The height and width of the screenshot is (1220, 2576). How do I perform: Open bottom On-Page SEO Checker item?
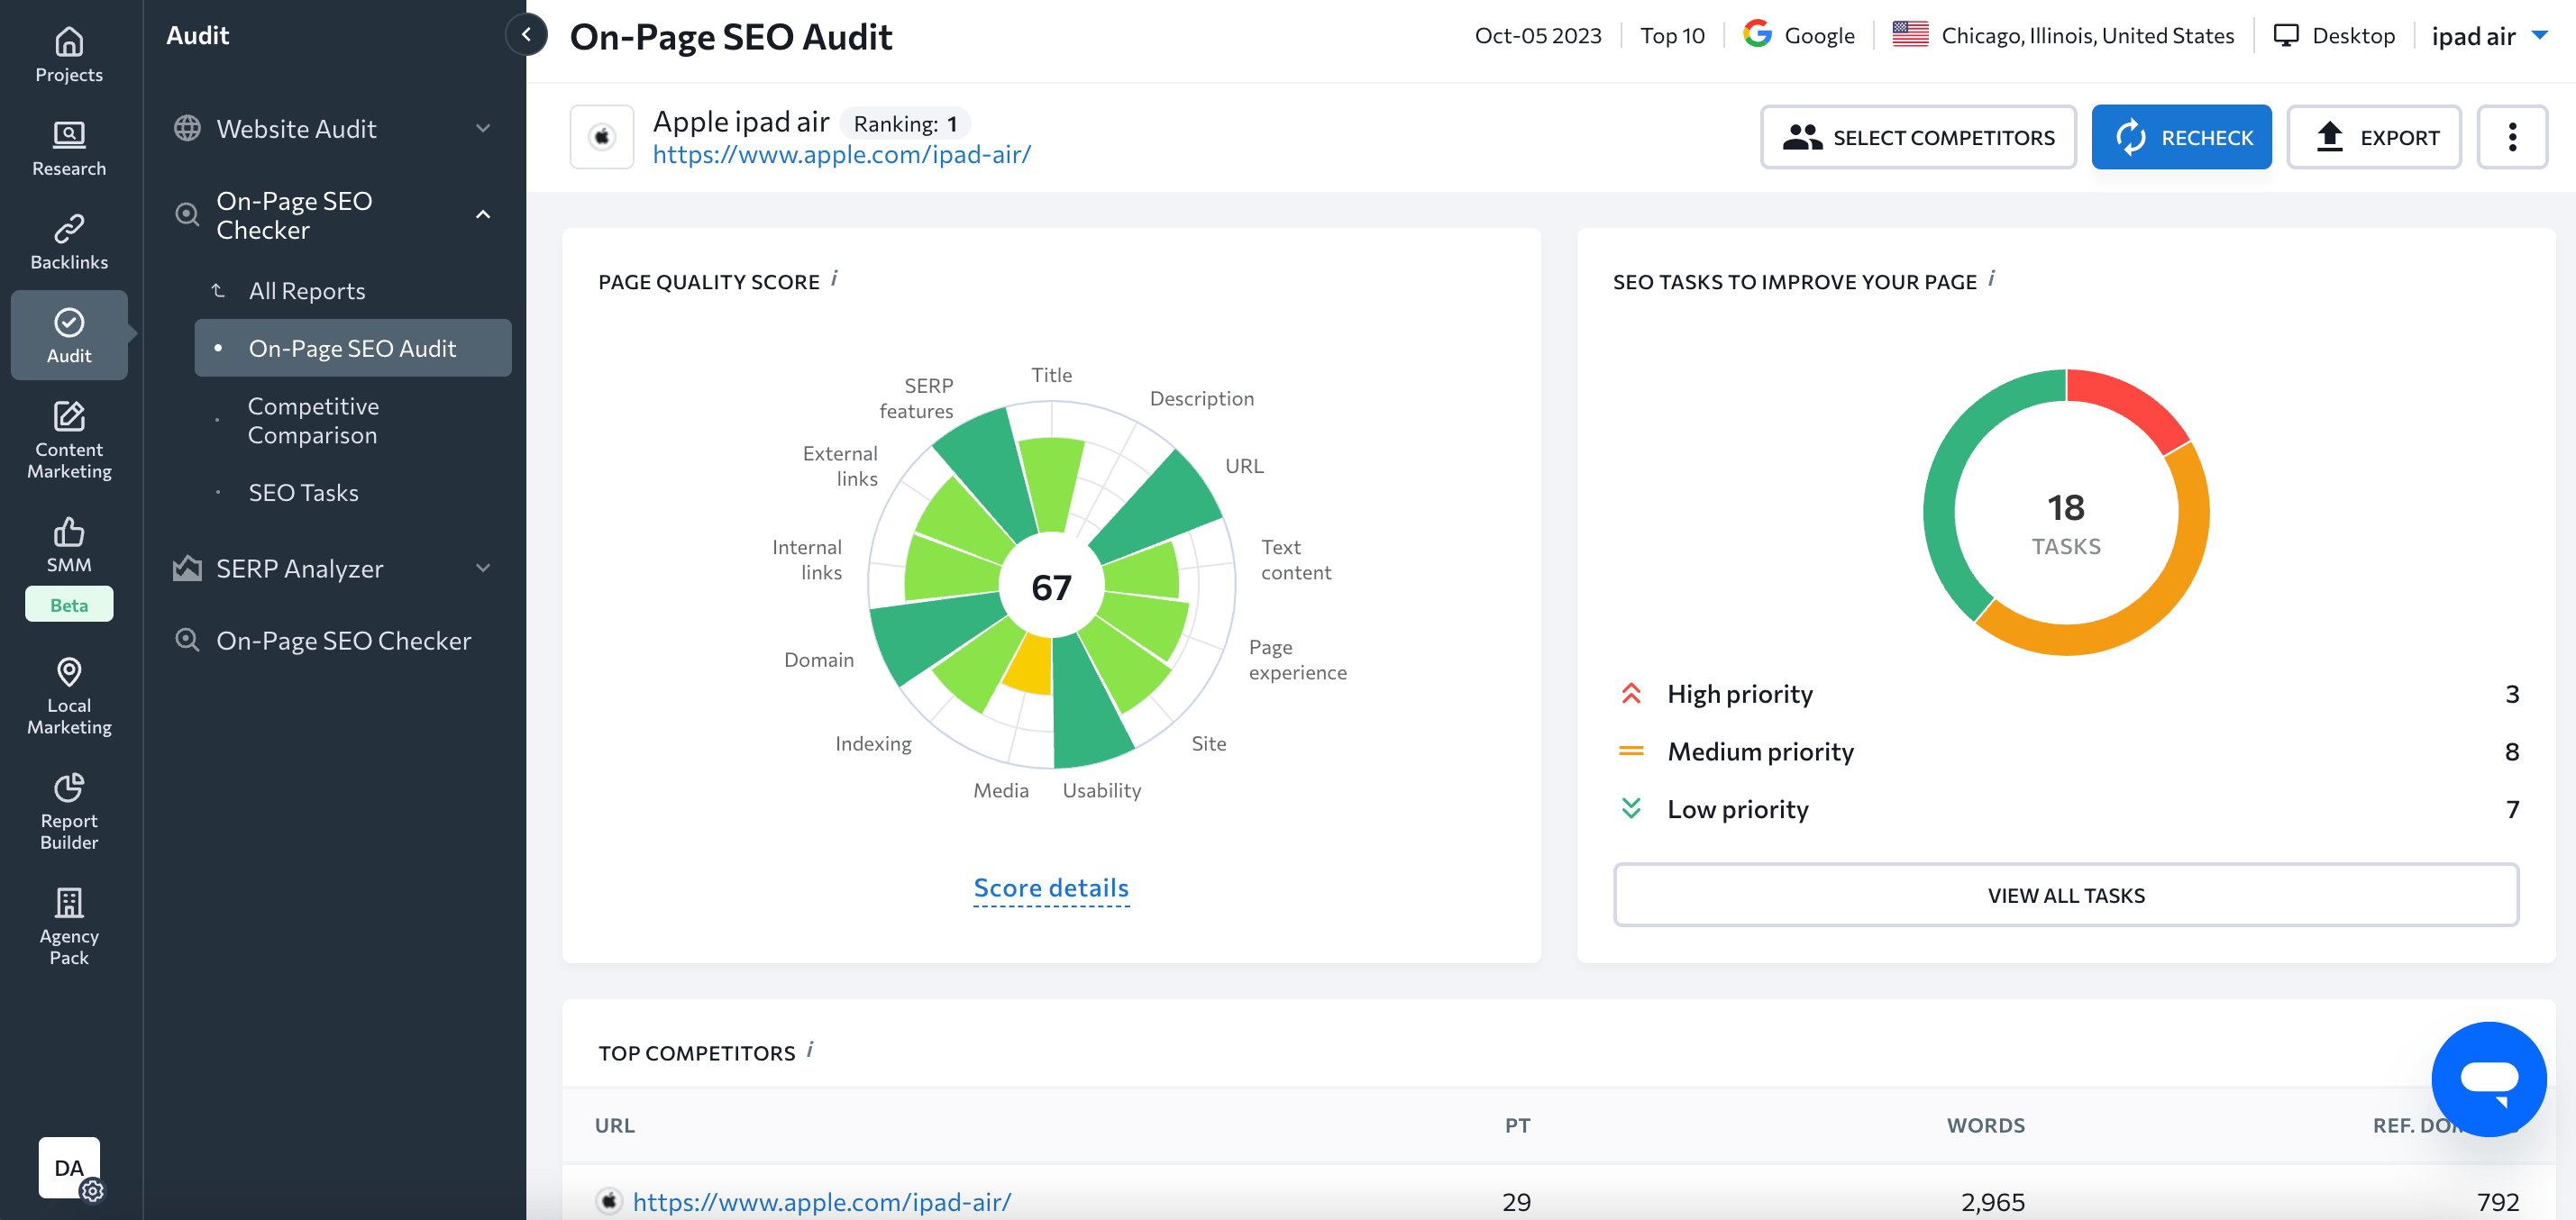pyautogui.click(x=344, y=641)
